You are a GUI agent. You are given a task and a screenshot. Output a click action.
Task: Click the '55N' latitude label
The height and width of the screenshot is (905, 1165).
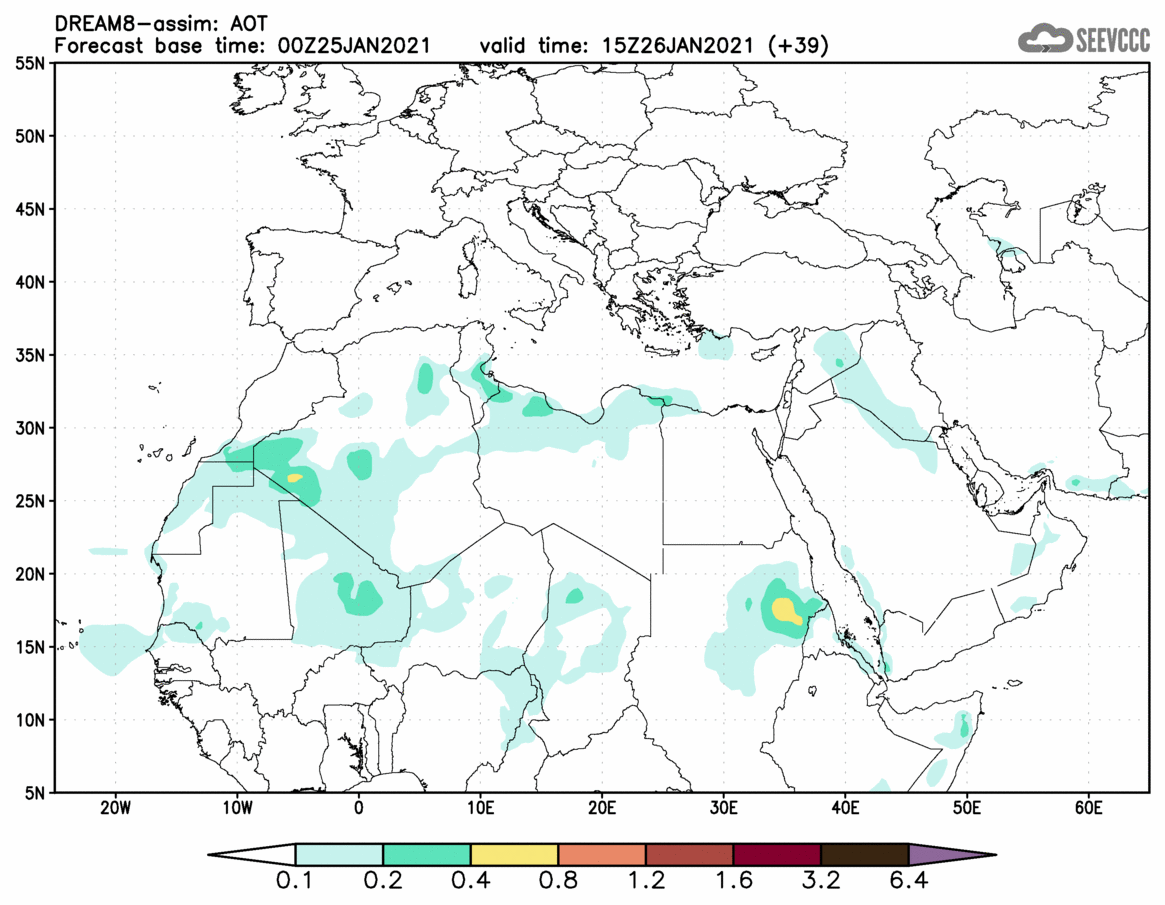click(x=30, y=63)
